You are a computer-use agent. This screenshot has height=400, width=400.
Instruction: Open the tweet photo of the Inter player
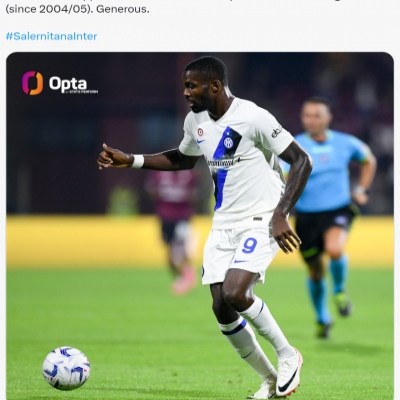coord(200,226)
